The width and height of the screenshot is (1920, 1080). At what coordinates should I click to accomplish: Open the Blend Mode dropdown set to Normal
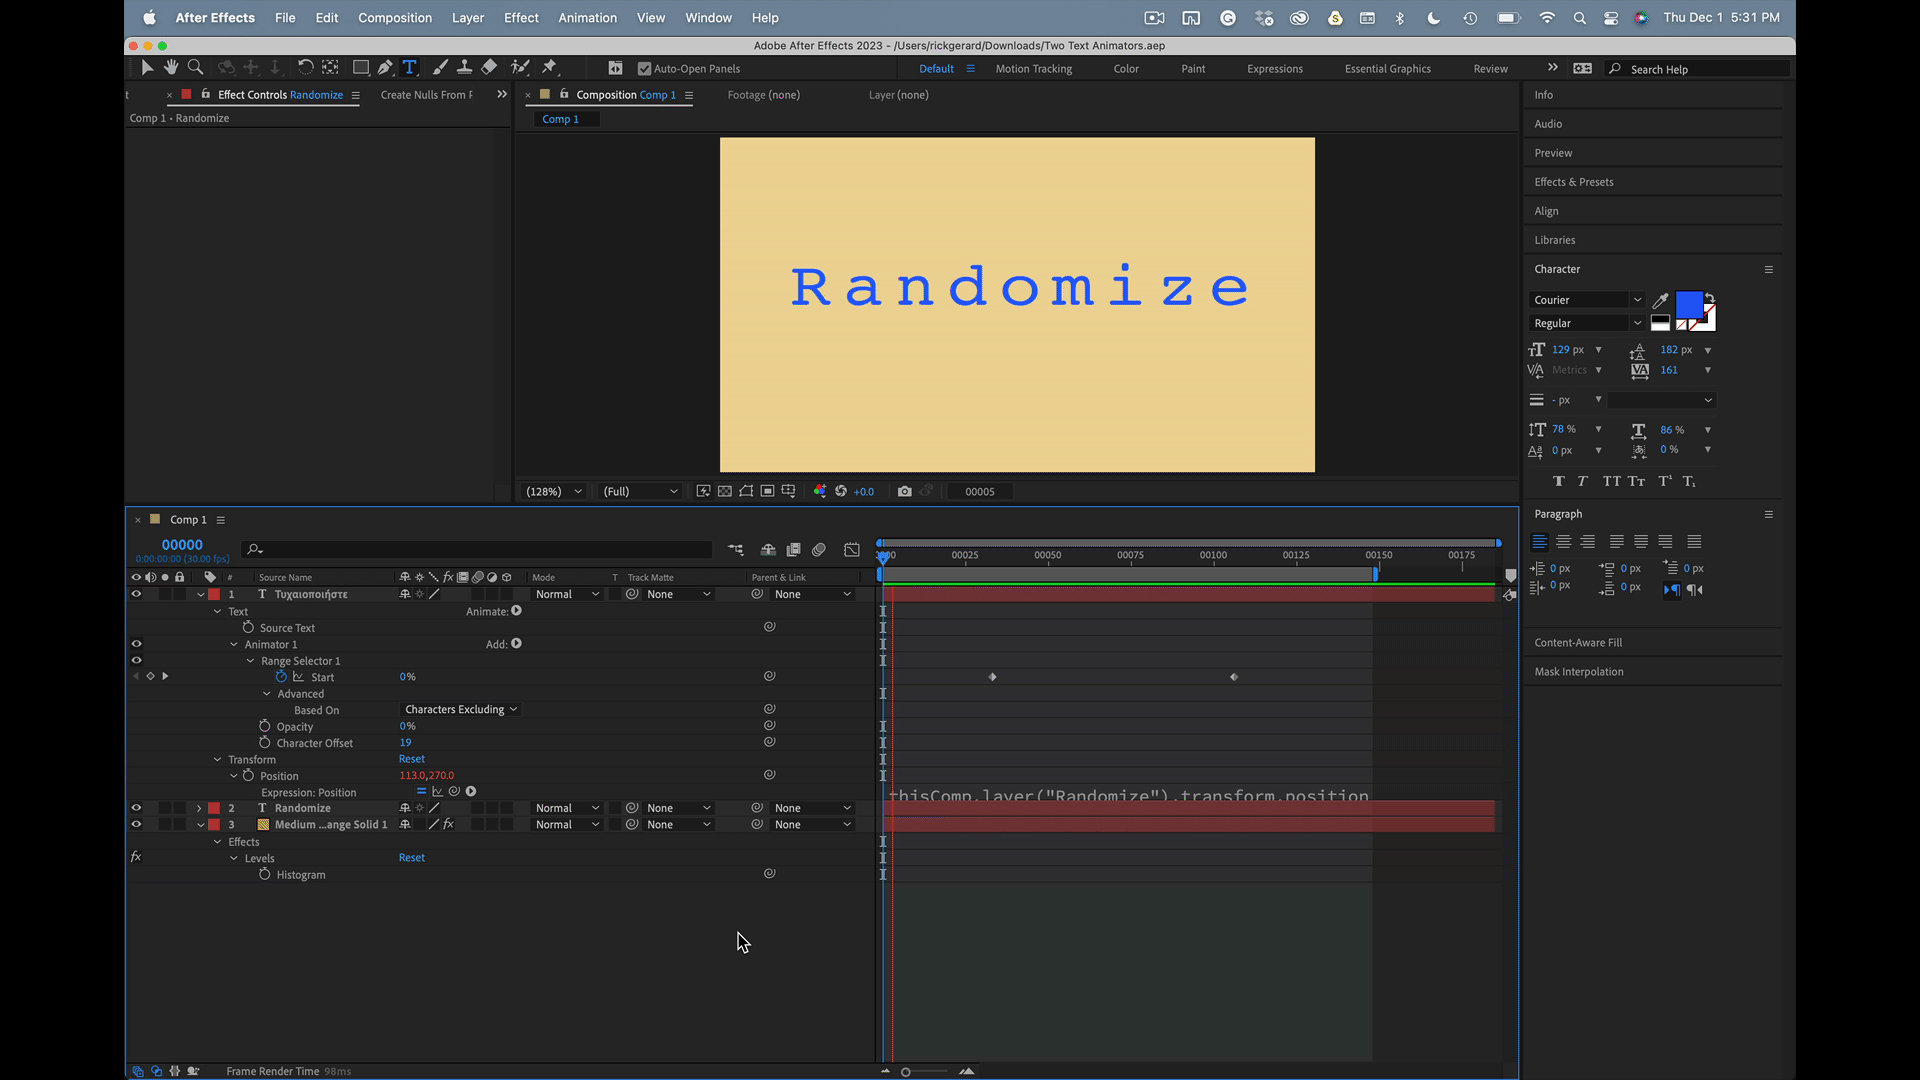click(x=566, y=593)
